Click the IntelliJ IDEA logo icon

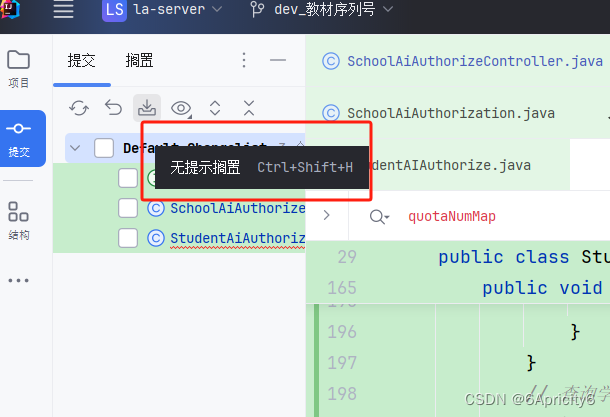[x=10, y=9]
